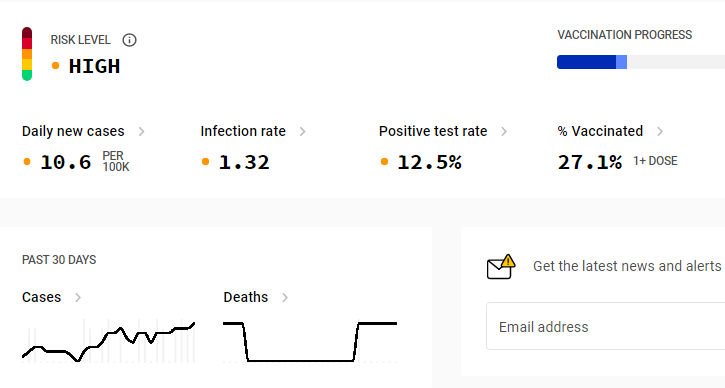Open Cases chart chevron
725x388 pixels.
click(x=78, y=297)
